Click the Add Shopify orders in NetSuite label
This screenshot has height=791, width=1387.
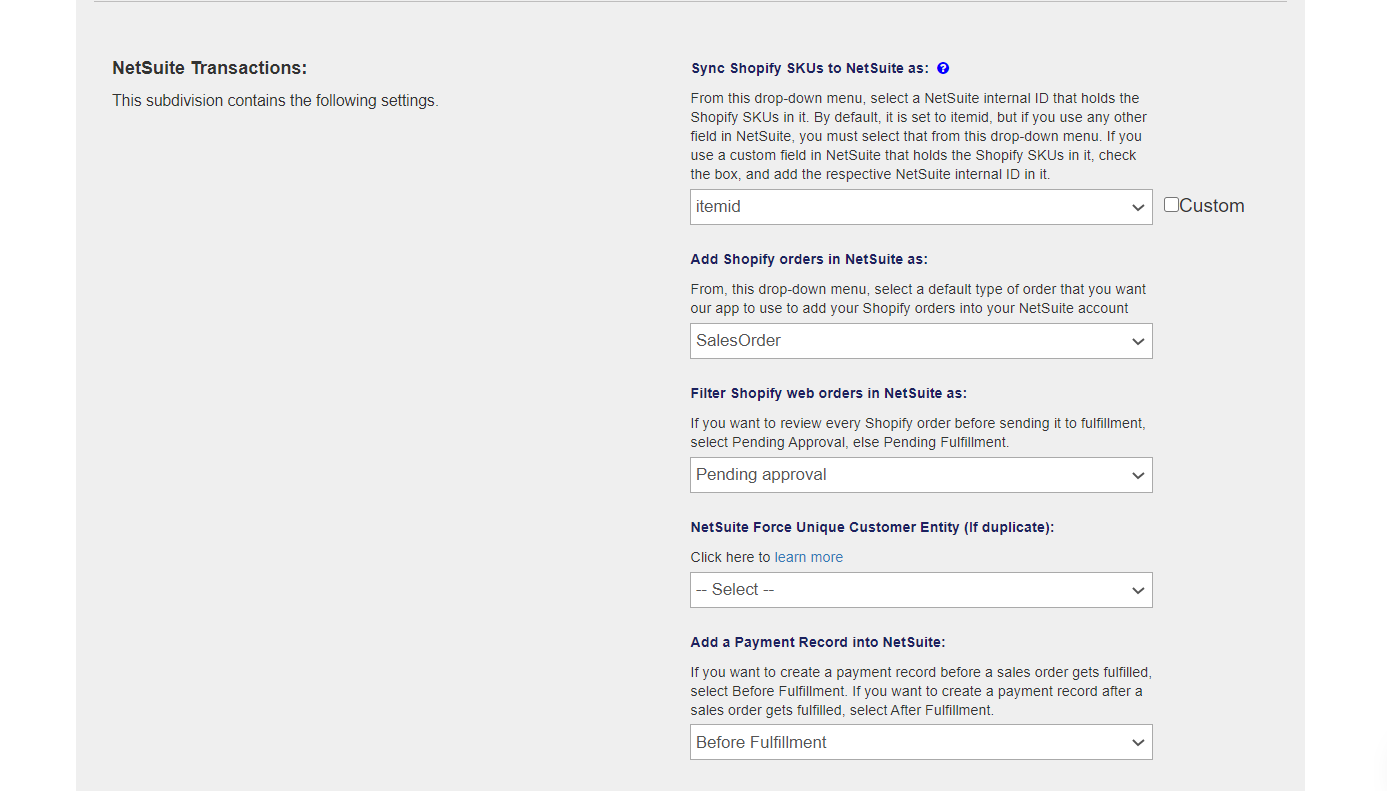(x=809, y=259)
